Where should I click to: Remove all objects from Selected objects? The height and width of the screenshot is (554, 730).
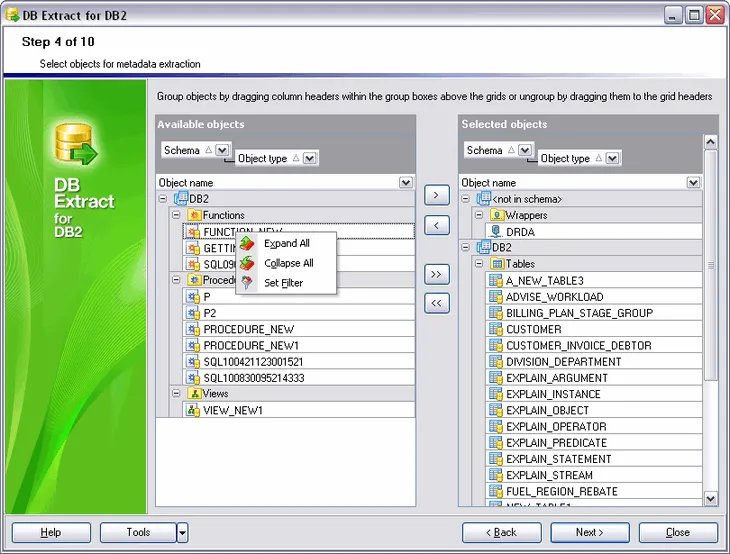437,304
